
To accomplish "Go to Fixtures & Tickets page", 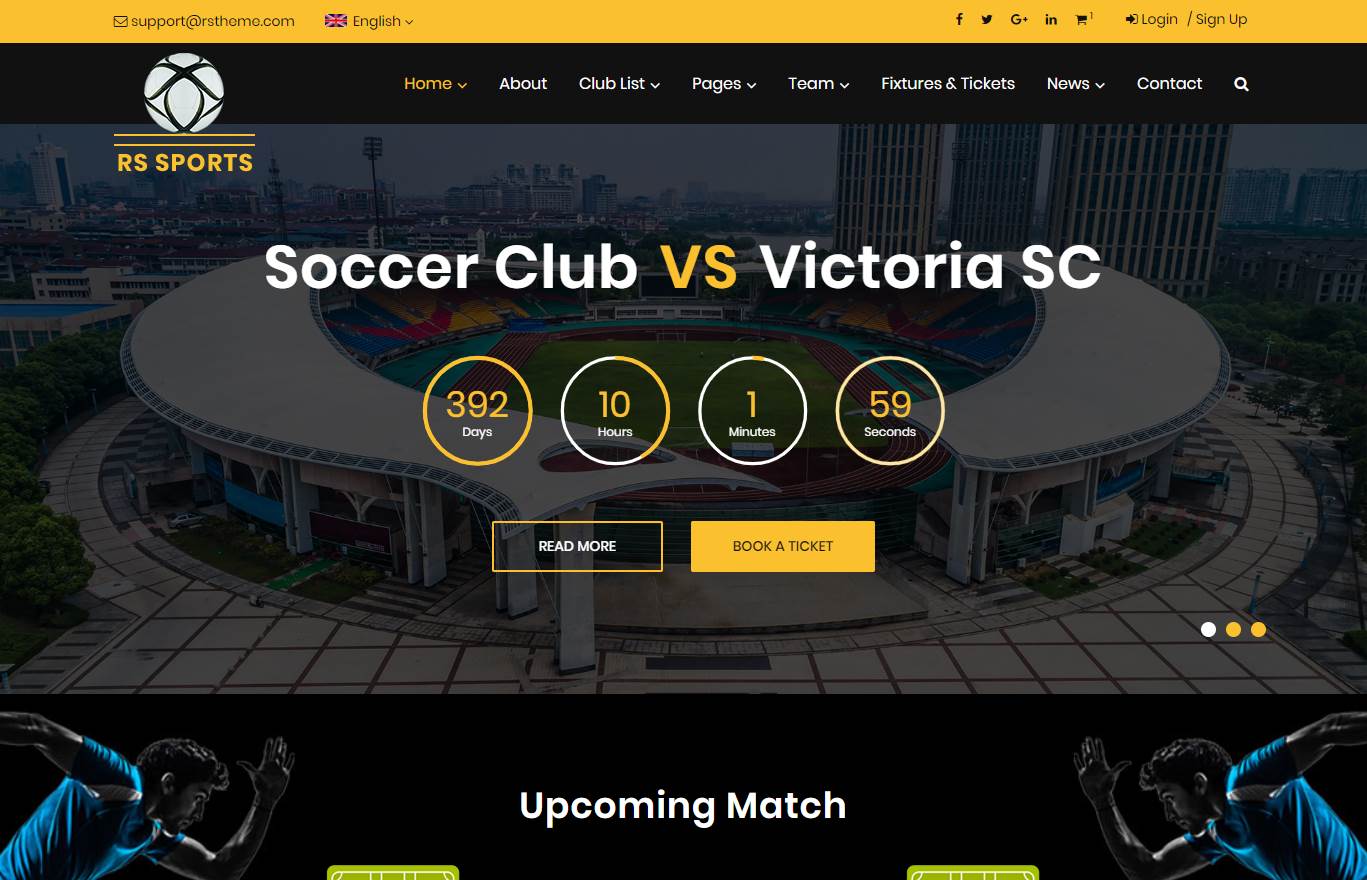I will [x=948, y=84].
